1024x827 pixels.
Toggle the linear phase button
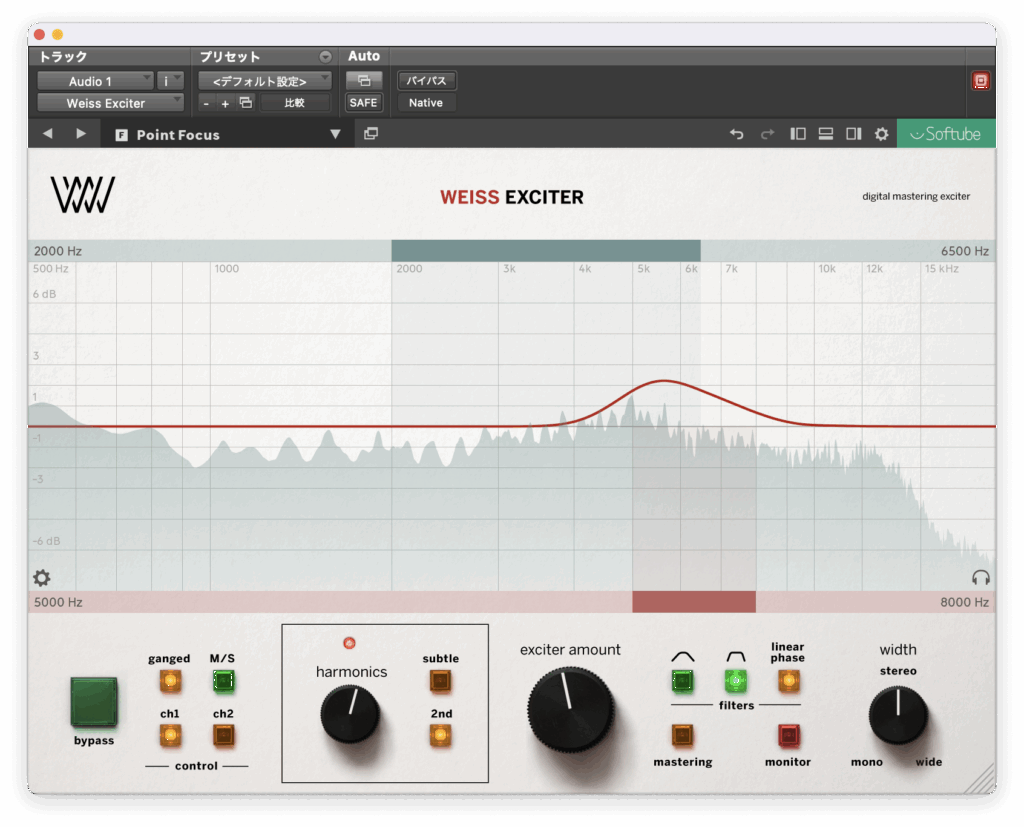(x=788, y=681)
